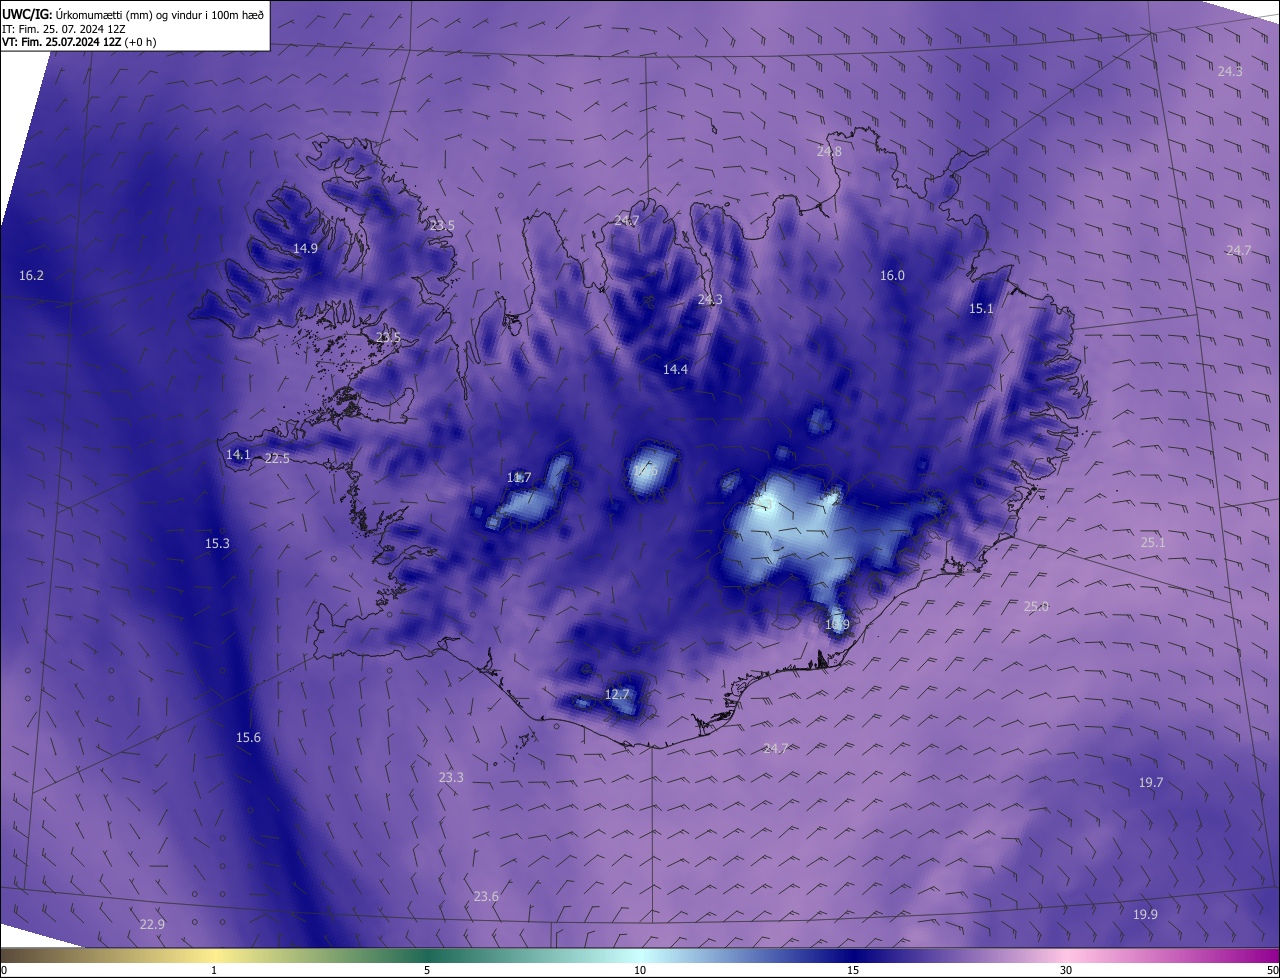The image size is (1280, 978).
Task: Click the 15.3 value on the map
Action: point(217,544)
